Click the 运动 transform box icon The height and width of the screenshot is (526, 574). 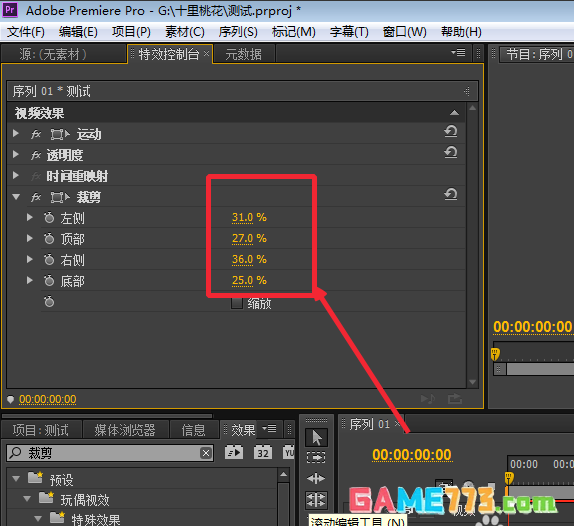point(60,134)
